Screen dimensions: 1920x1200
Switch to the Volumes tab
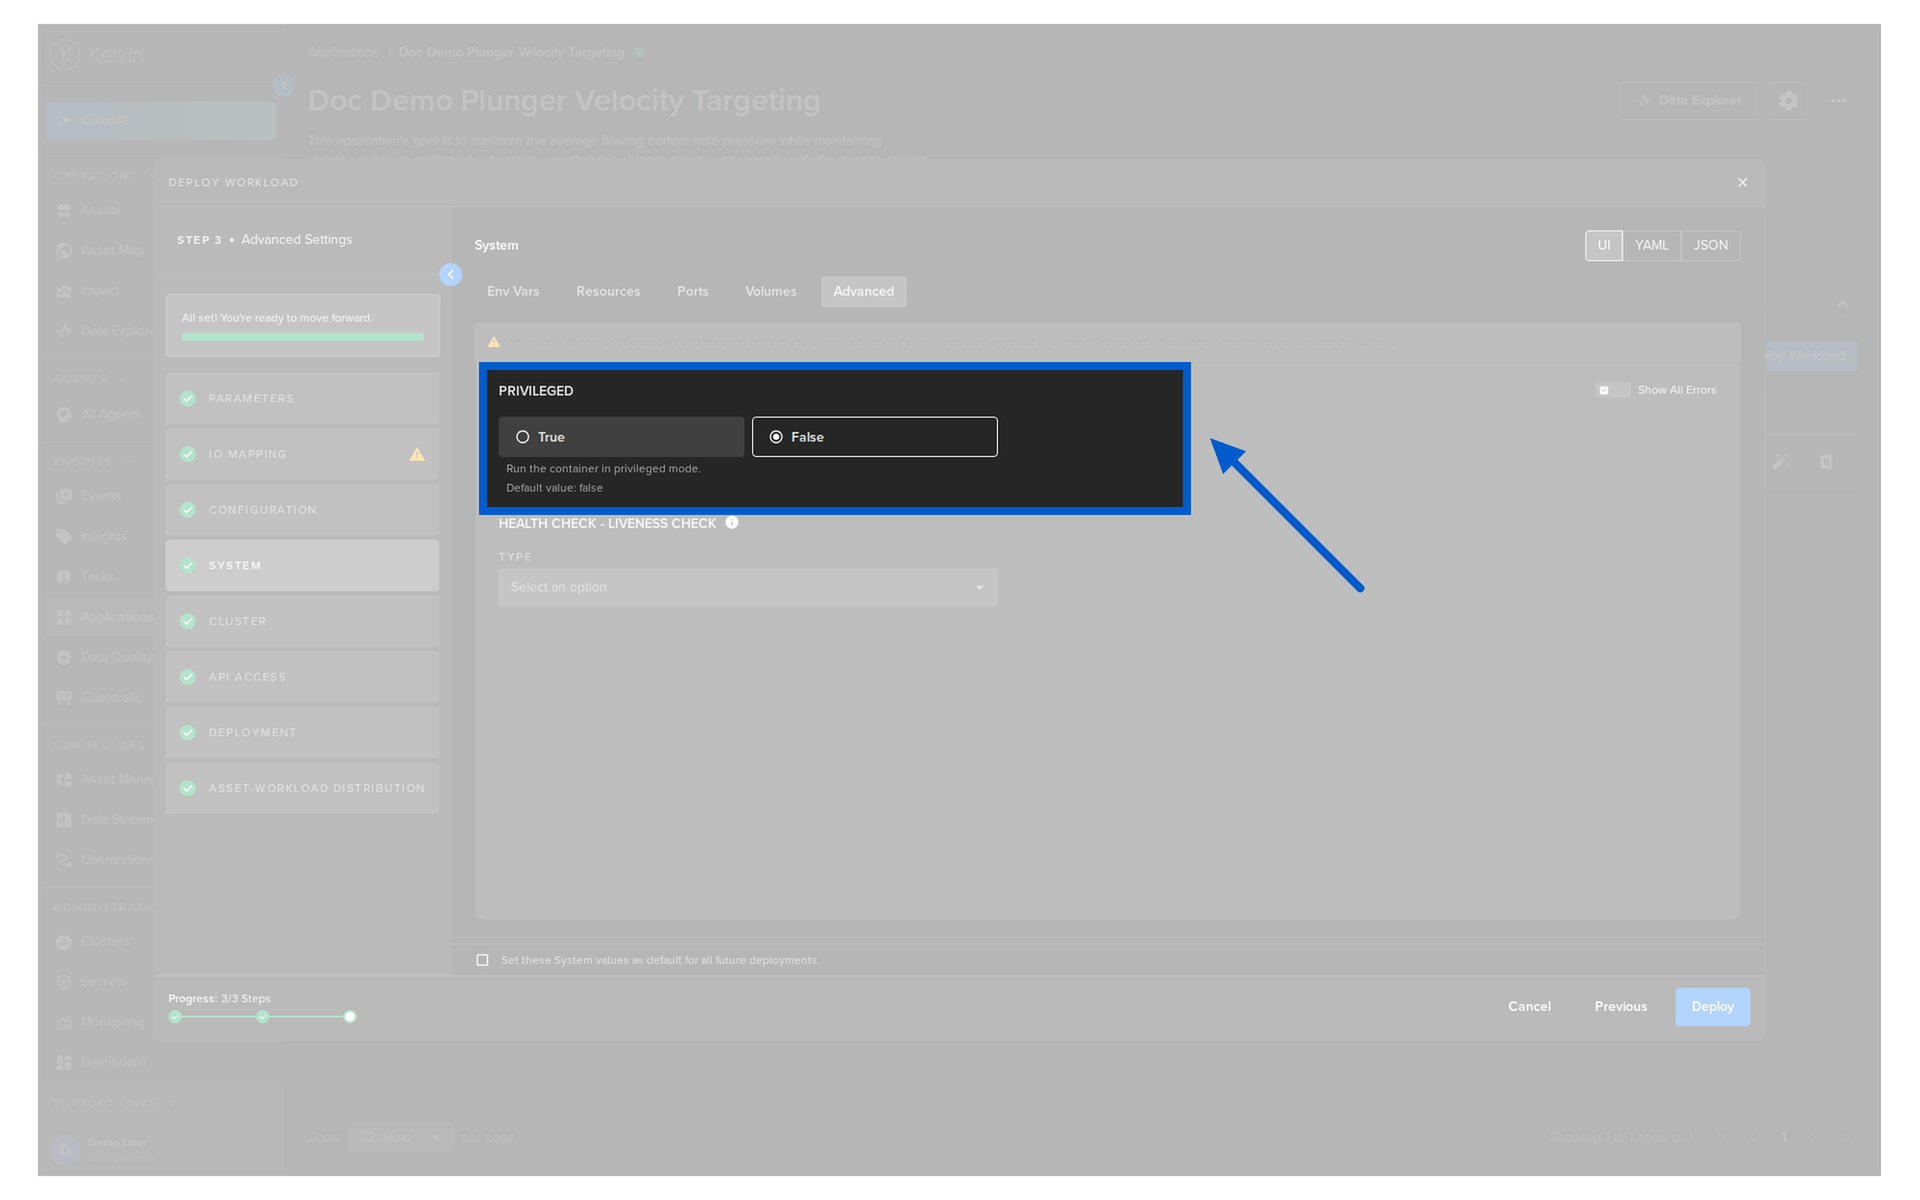(770, 292)
